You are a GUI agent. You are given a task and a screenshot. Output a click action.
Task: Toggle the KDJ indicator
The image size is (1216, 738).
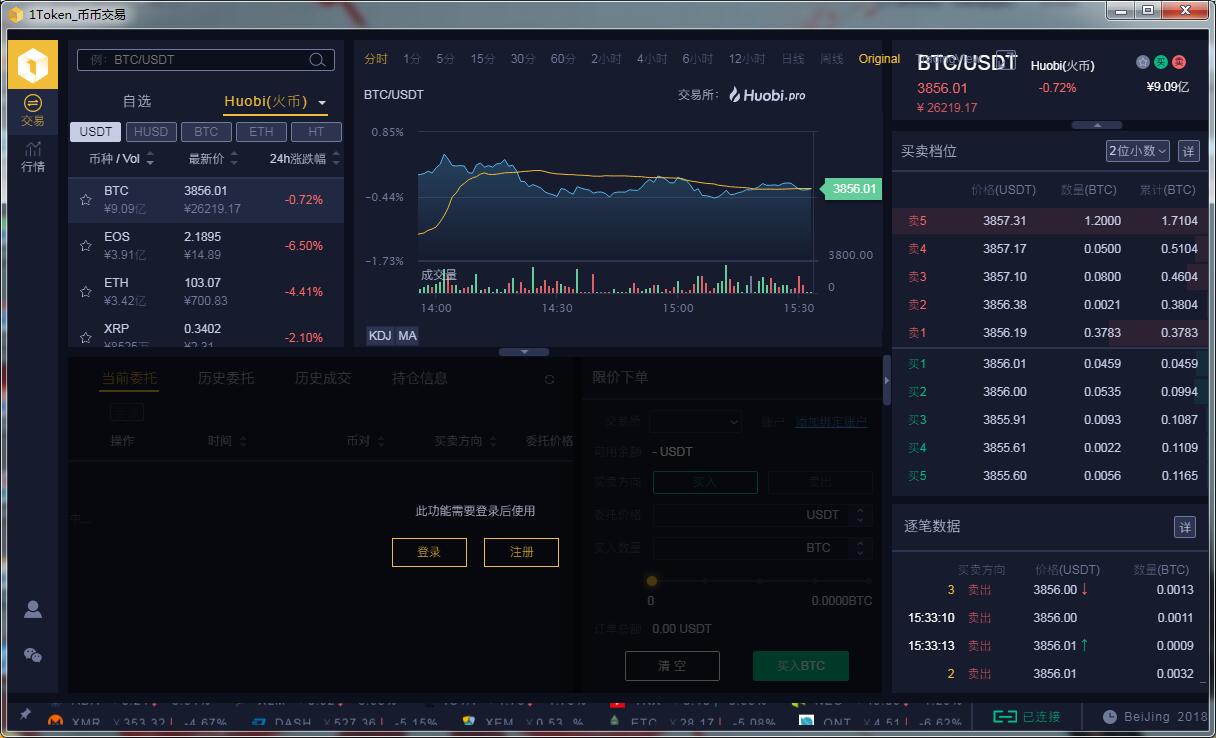(x=380, y=335)
